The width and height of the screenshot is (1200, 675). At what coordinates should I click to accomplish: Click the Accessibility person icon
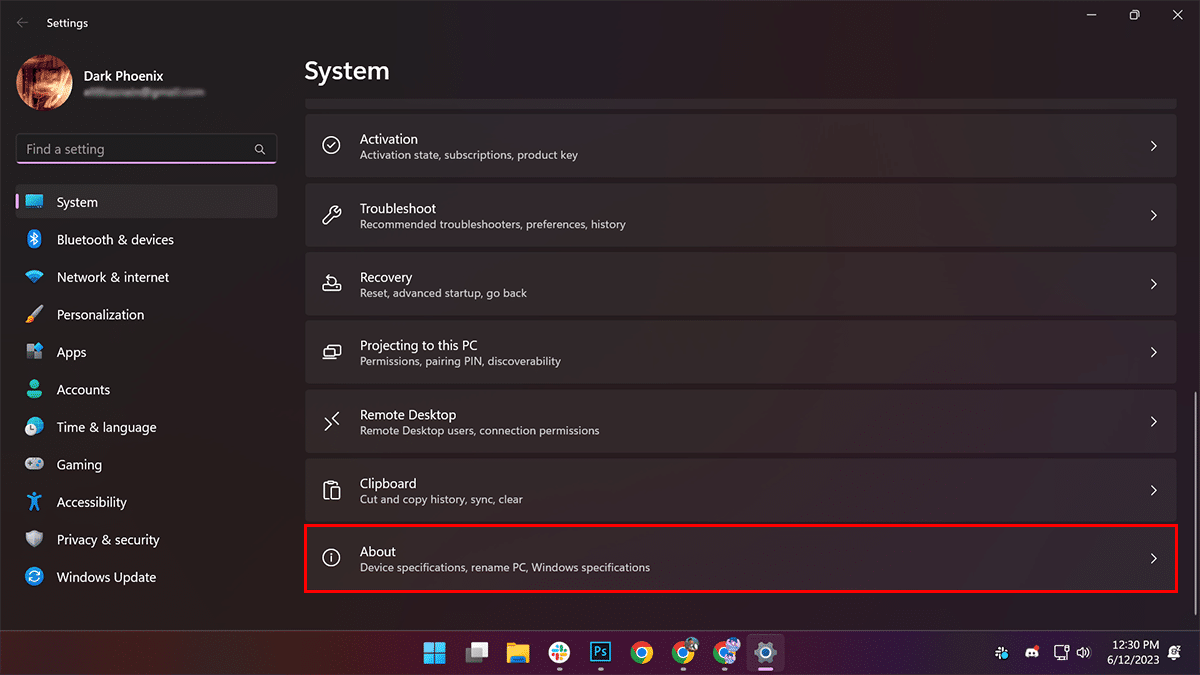34,502
